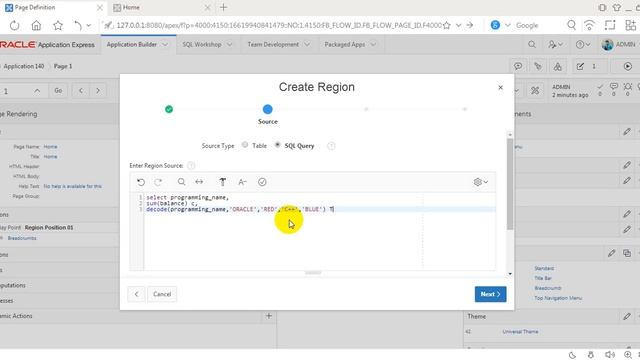This screenshot has width=640, height=360.
Task: Click the dialog vertical scrollbar thumb
Action: tap(510, 184)
